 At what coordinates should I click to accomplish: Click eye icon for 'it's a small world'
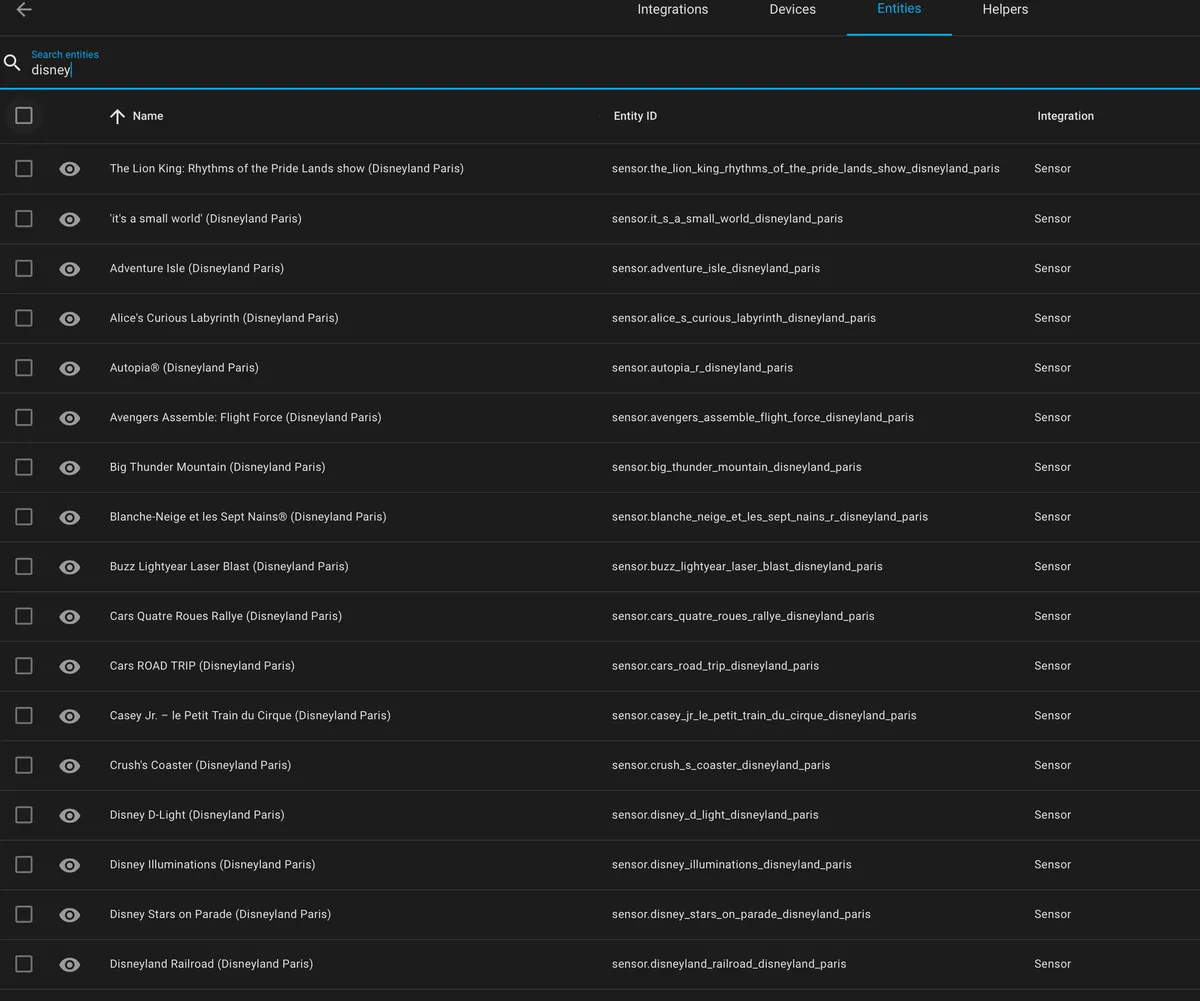pyautogui.click(x=69, y=219)
